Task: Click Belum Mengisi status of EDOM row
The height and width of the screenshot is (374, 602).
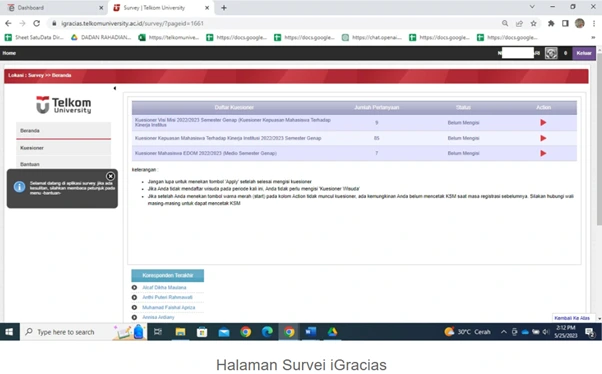Action: point(463,153)
